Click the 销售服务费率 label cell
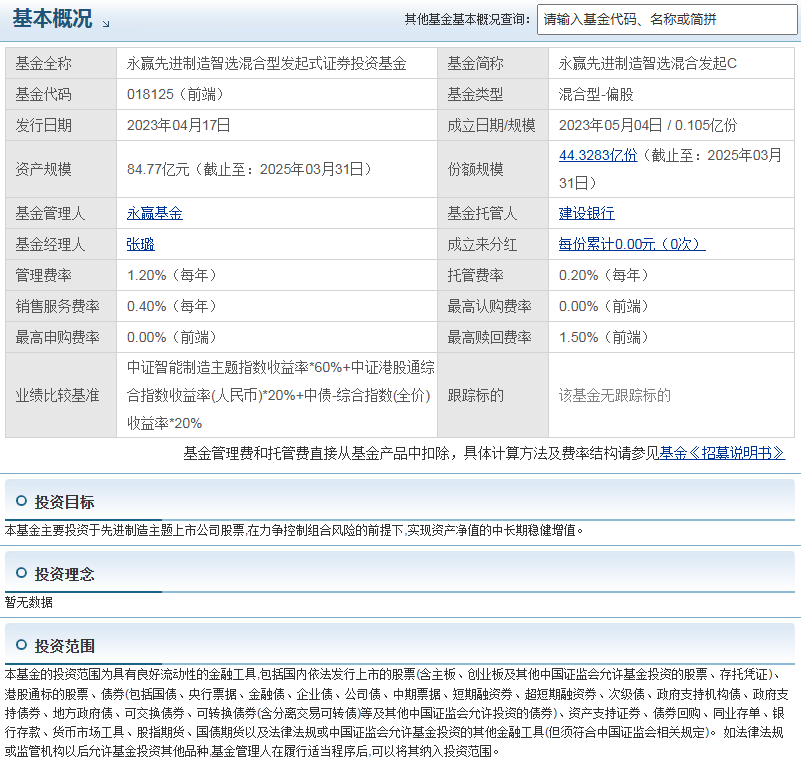Viewport: 801px width, 762px height. pos(61,306)
